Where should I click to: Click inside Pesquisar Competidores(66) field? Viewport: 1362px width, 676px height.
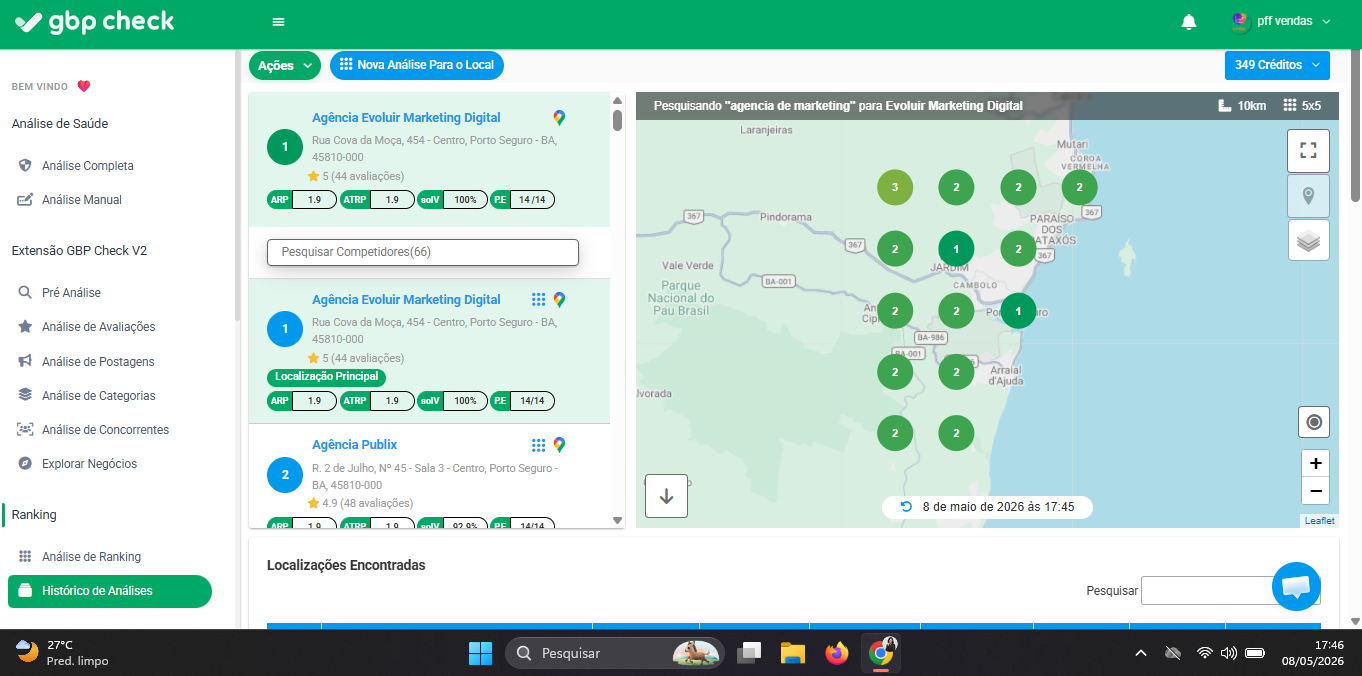click(423, 252)
